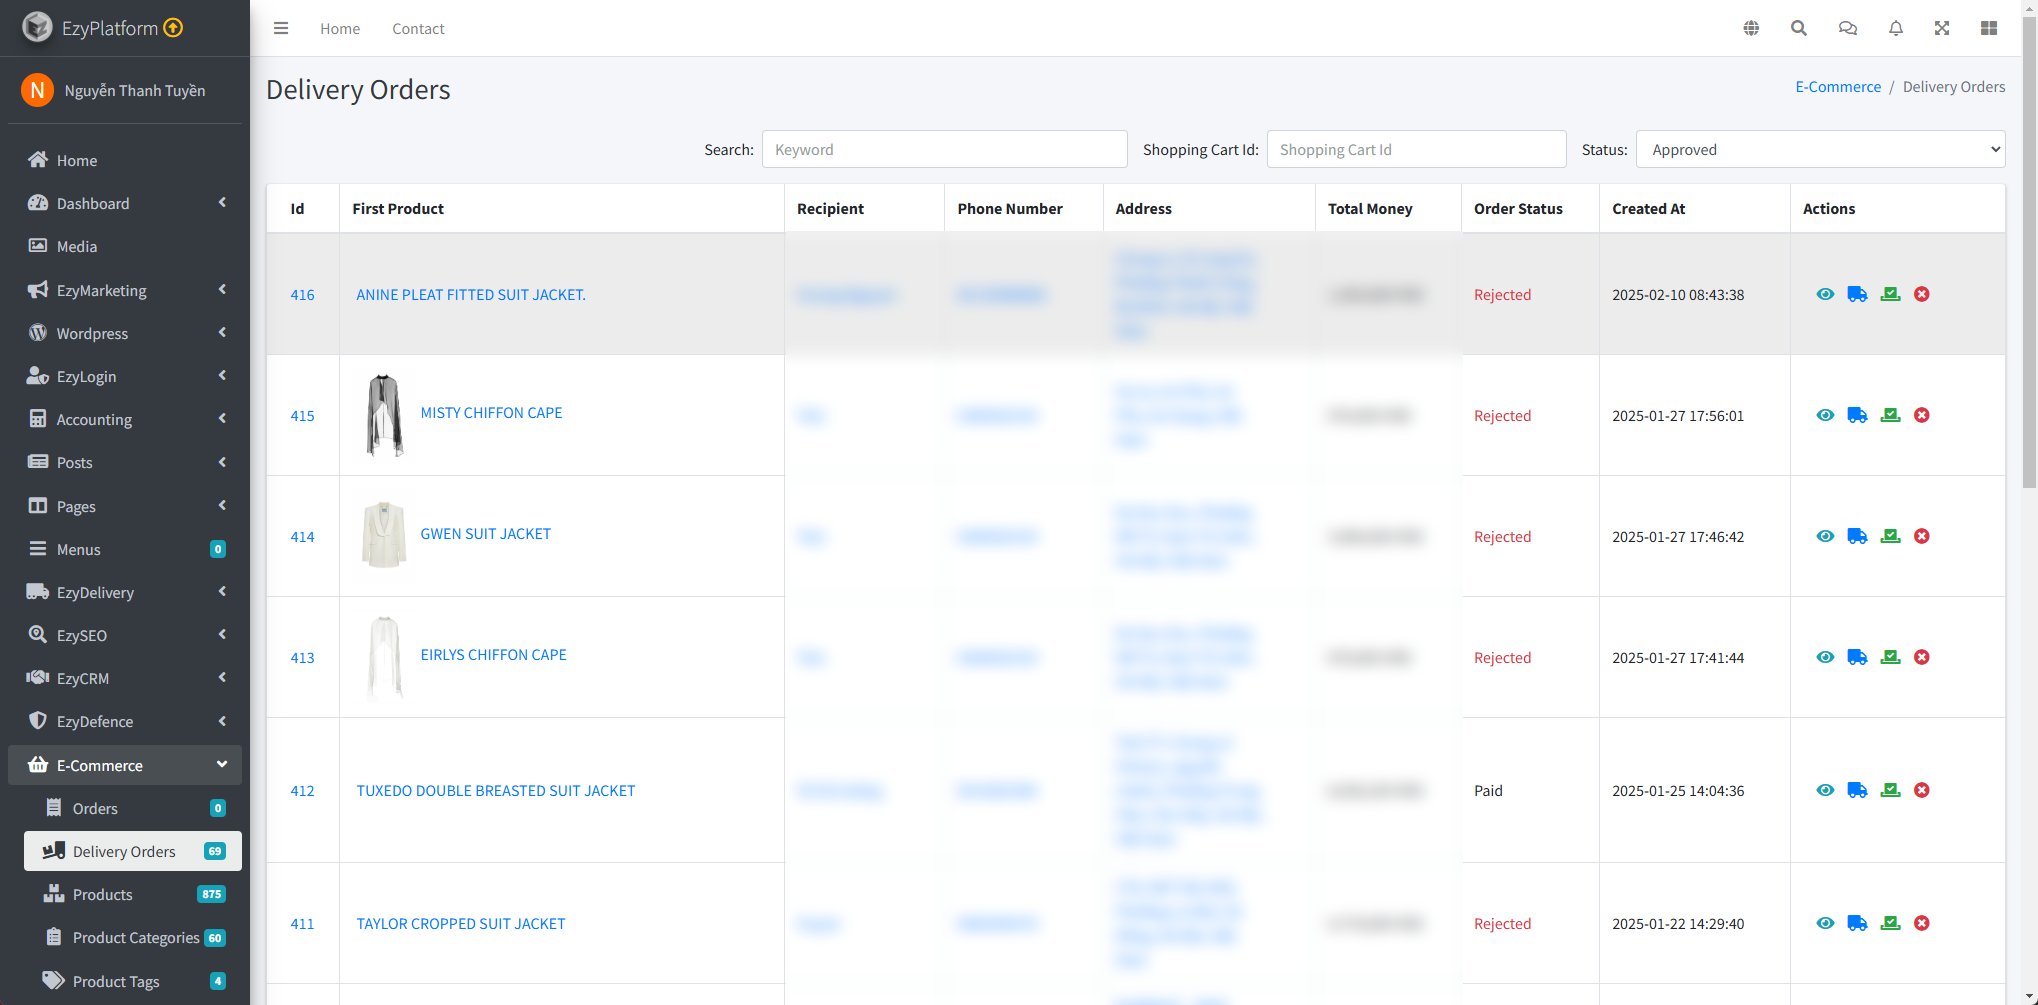The height and width of the screenshot is (1005, 2038).
Task: Open the notifications bell
Action: coord(1895,28)
